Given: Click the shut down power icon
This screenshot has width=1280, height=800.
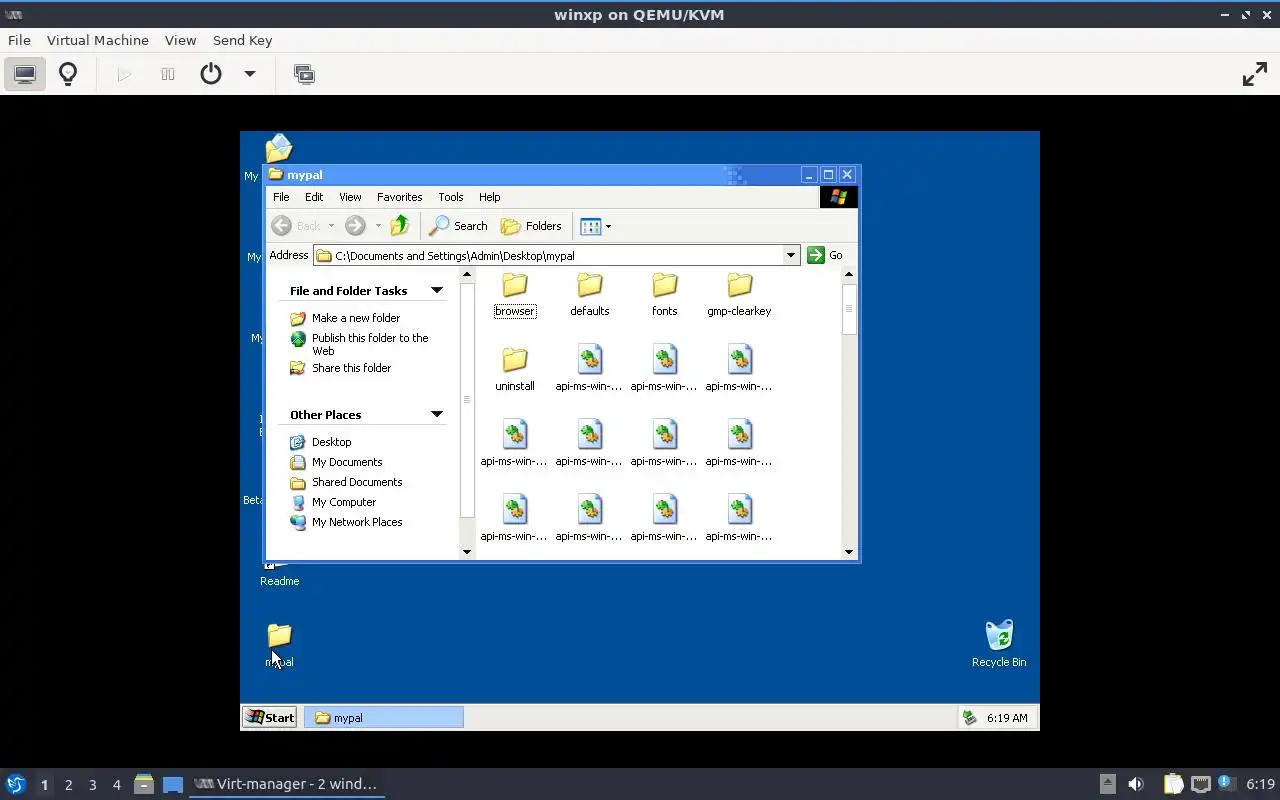Looking at the screenshot, I should pos(211,74).
